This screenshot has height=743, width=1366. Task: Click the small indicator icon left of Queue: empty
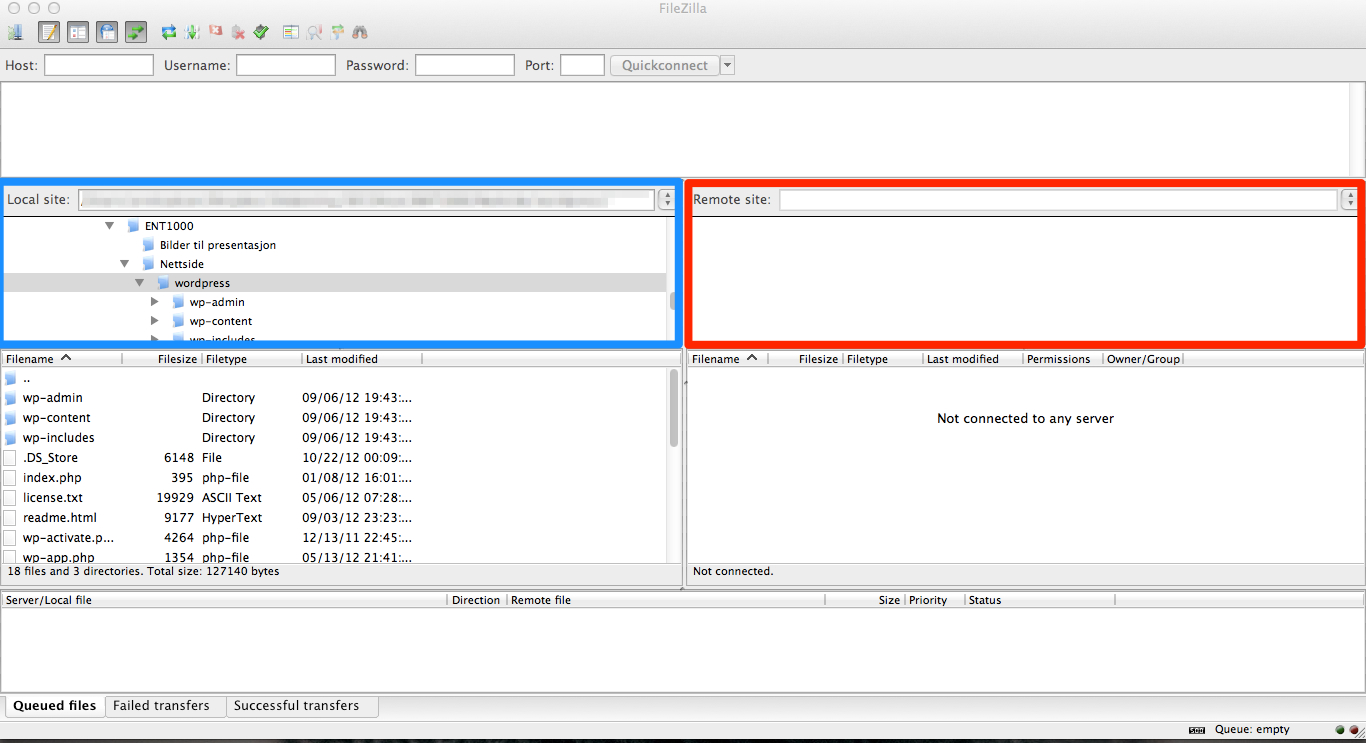click(x=1197, y=730)
